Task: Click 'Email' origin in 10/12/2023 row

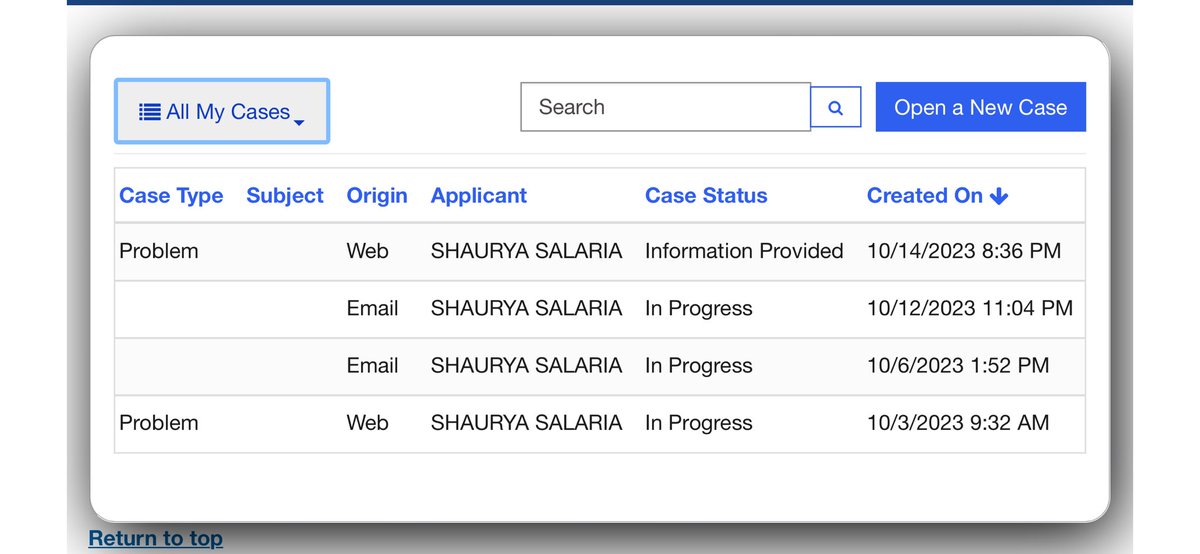Action: pyautogui.click(x=372, y=308)
